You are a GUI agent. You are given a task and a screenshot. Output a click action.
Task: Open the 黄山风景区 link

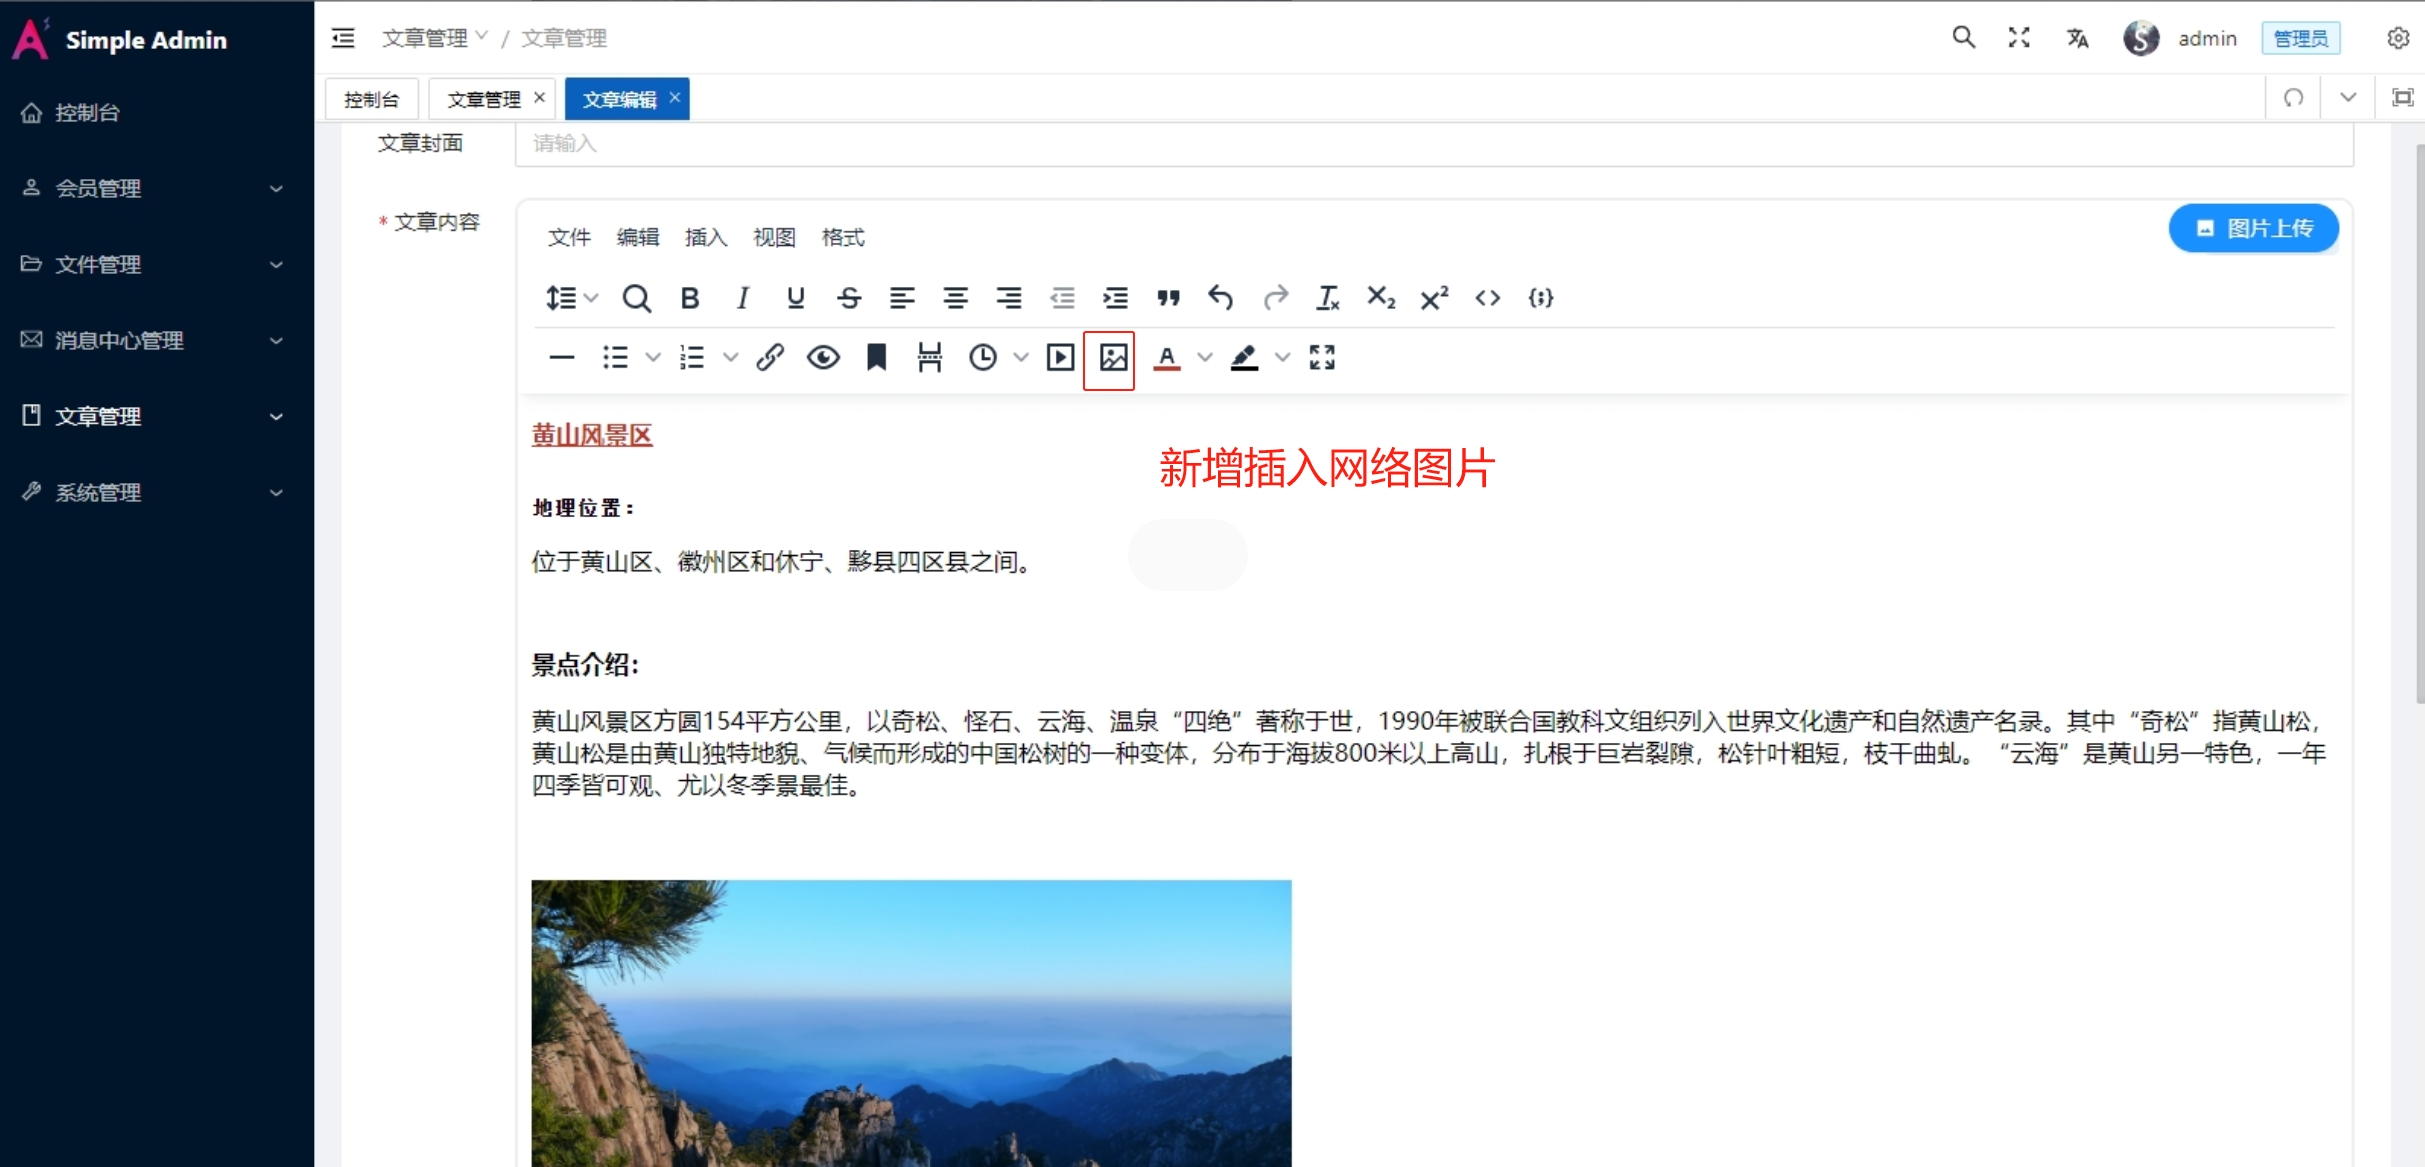592,435
